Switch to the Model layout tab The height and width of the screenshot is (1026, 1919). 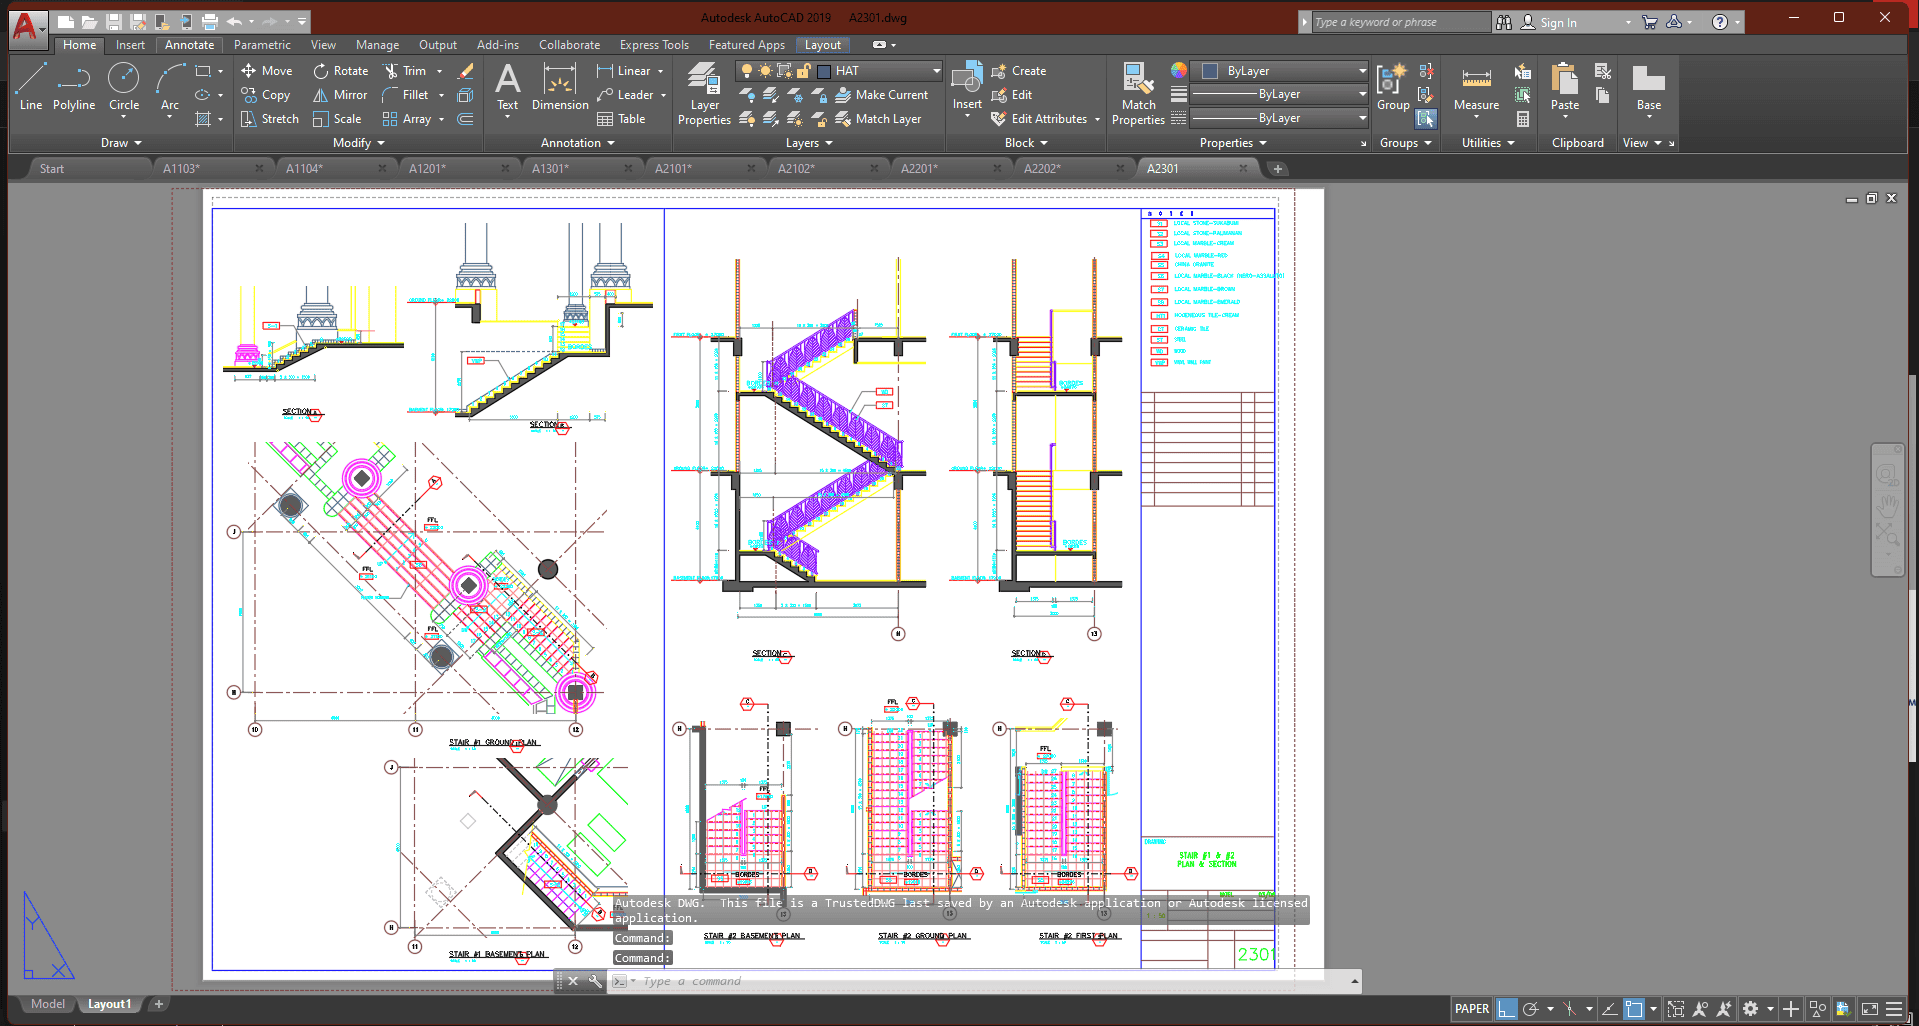coord(47,1004)
